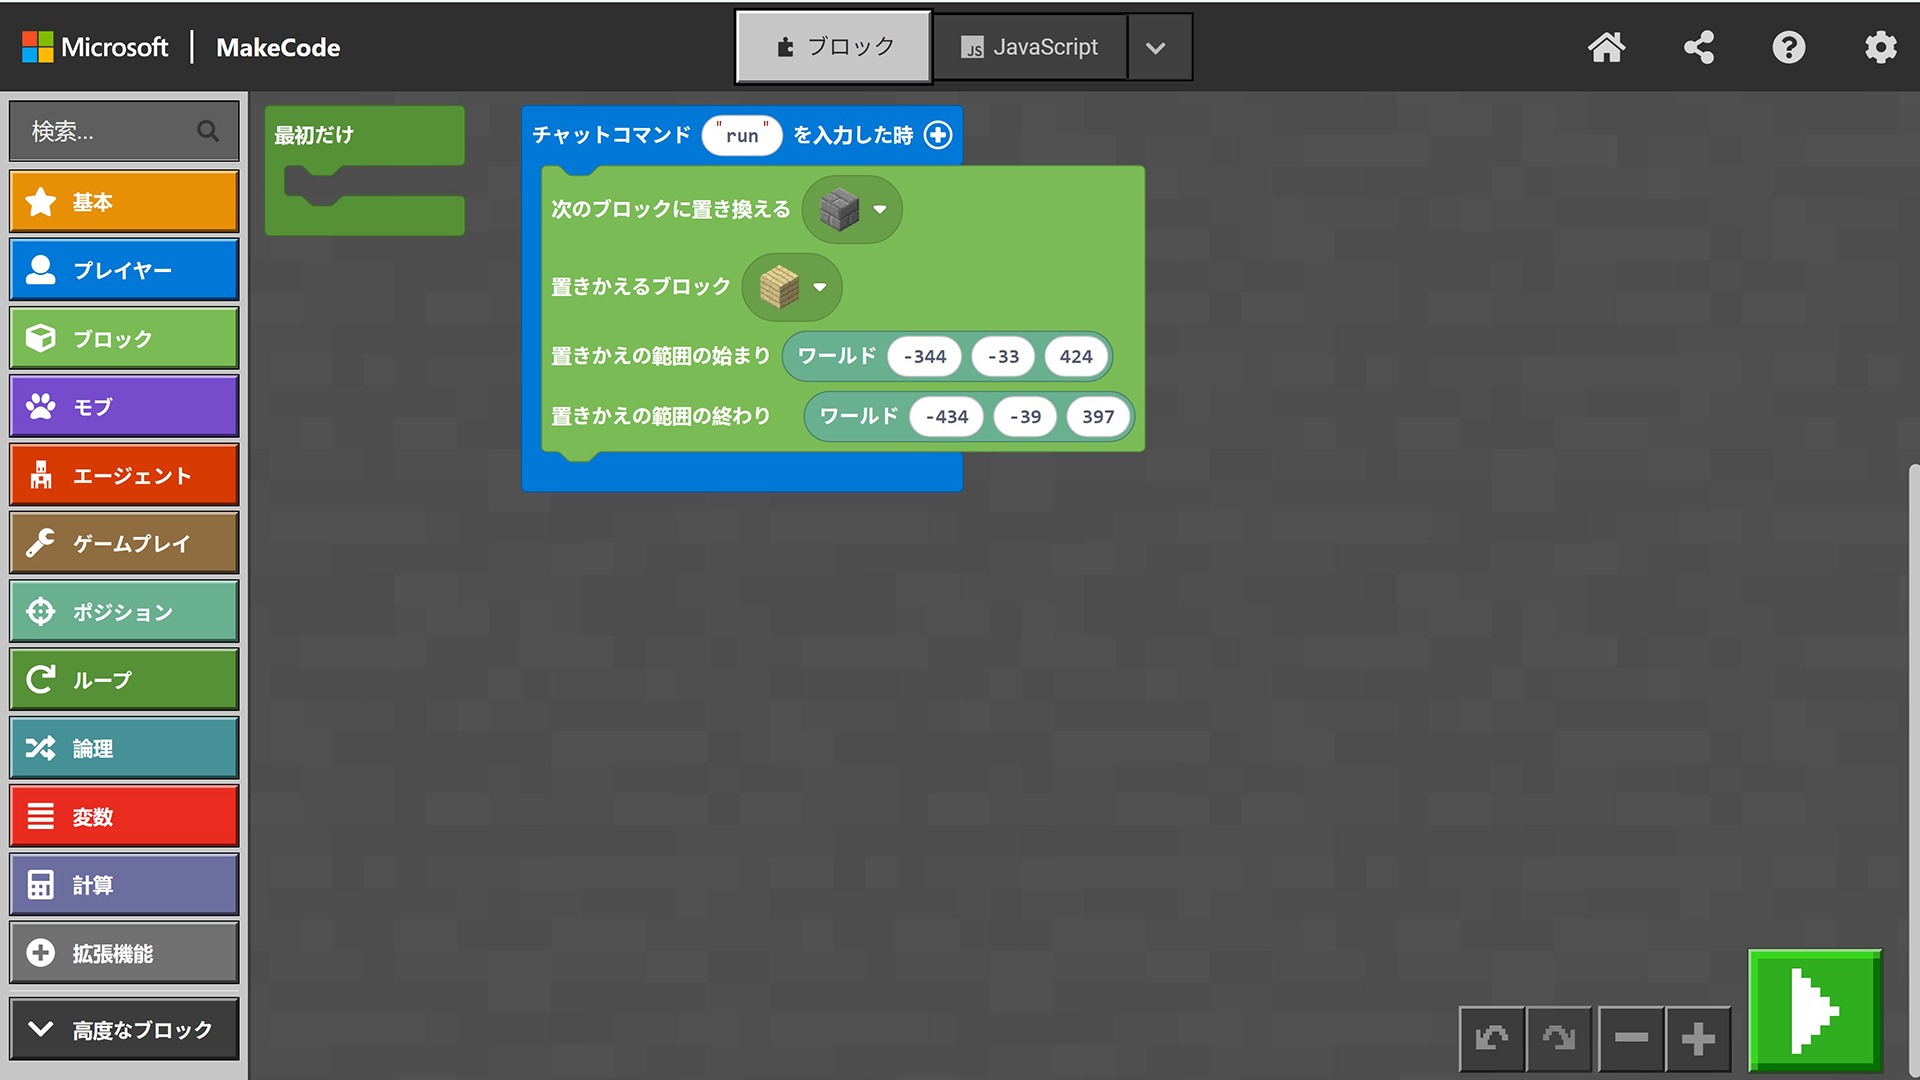Open the ゲームプレイ category
Image resolution: width=1920 pixels, height=1080 pixels.
124,543
